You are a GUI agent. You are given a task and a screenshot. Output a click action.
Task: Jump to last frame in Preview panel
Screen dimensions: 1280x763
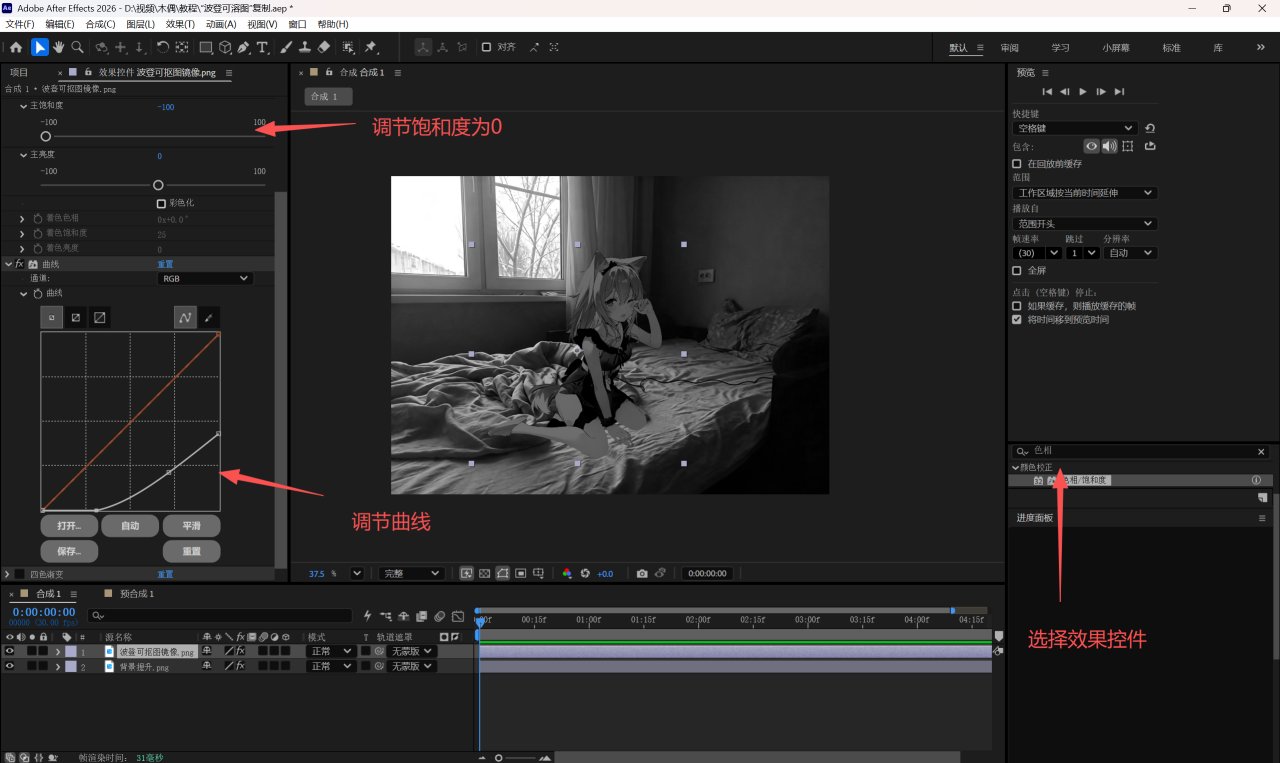point(1120,92)
